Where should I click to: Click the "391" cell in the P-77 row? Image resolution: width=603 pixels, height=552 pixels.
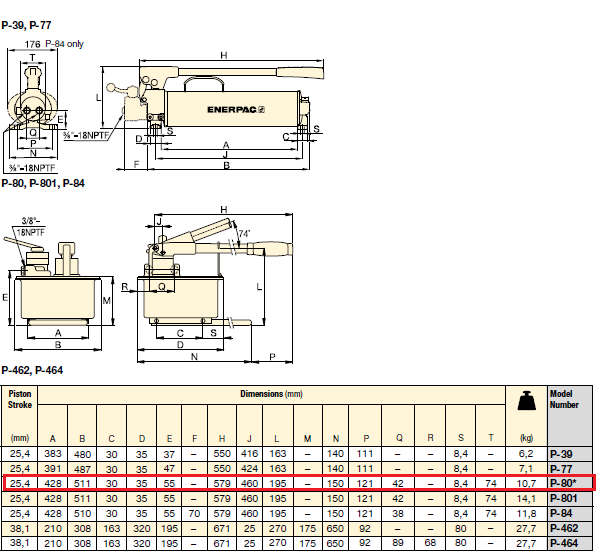53,469
